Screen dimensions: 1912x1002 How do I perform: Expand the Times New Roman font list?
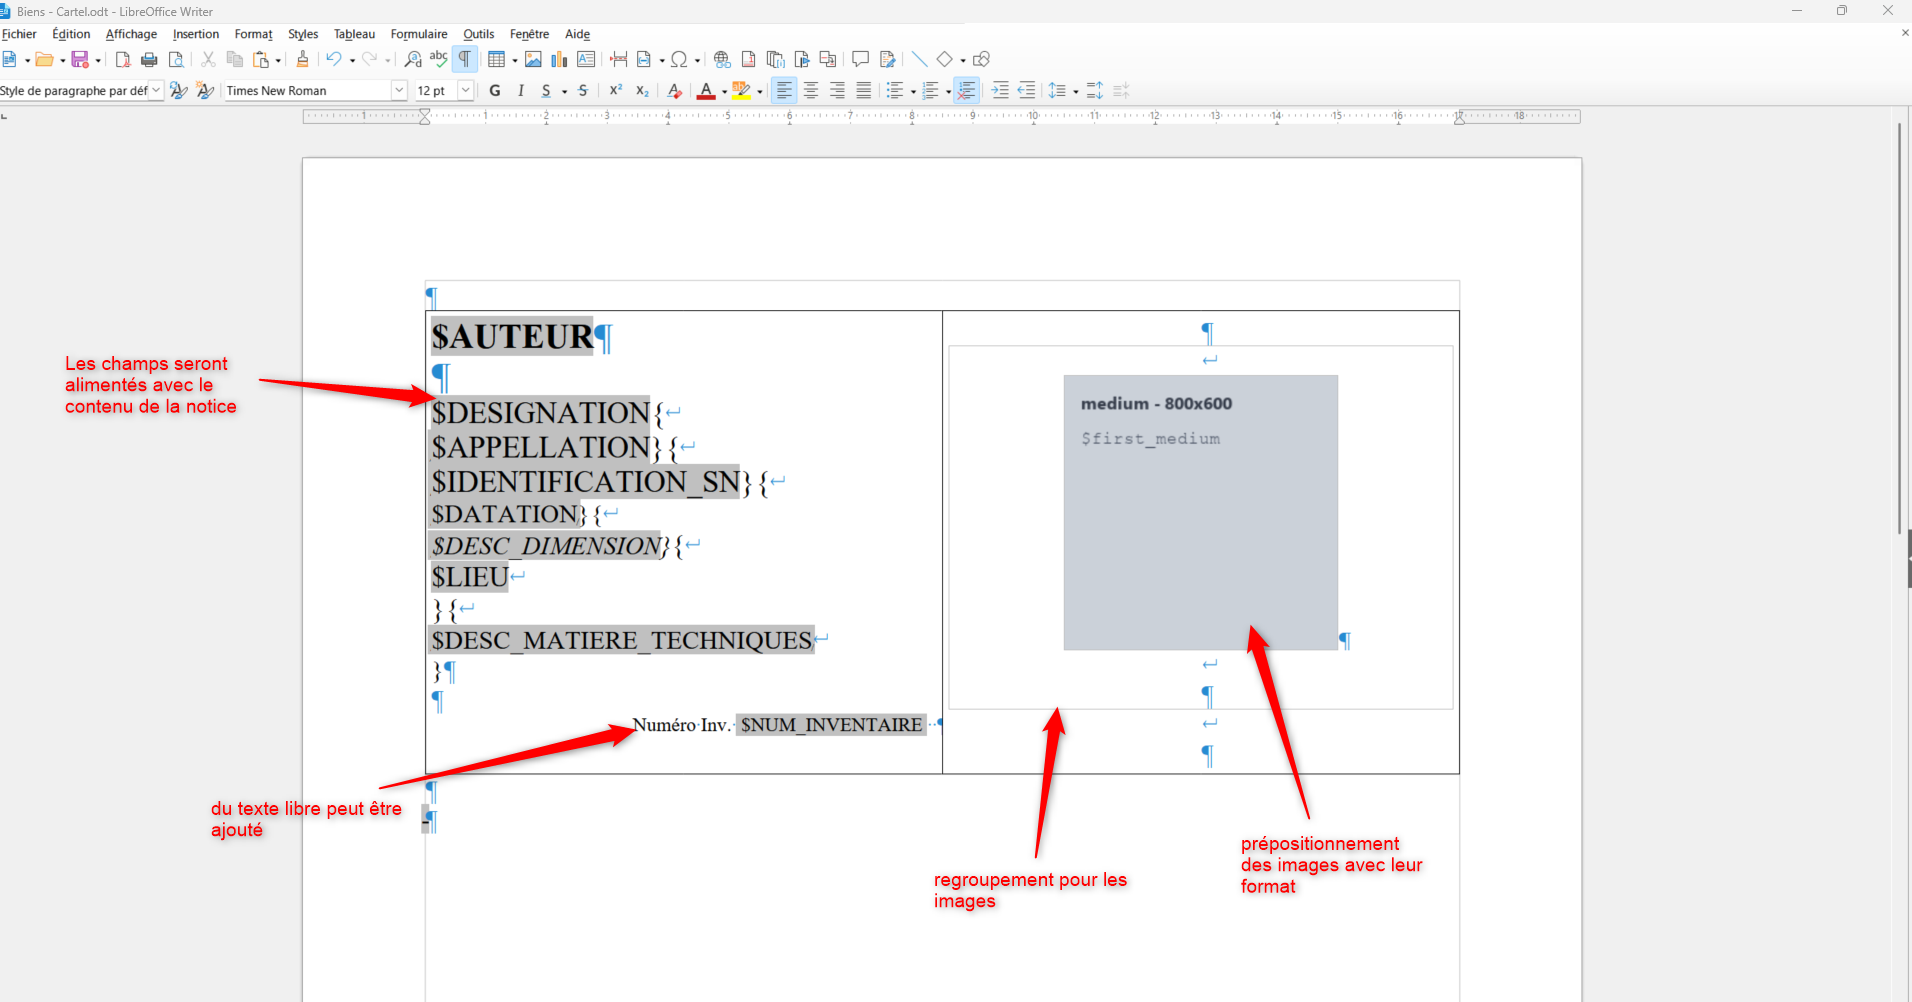coord(399,91)
